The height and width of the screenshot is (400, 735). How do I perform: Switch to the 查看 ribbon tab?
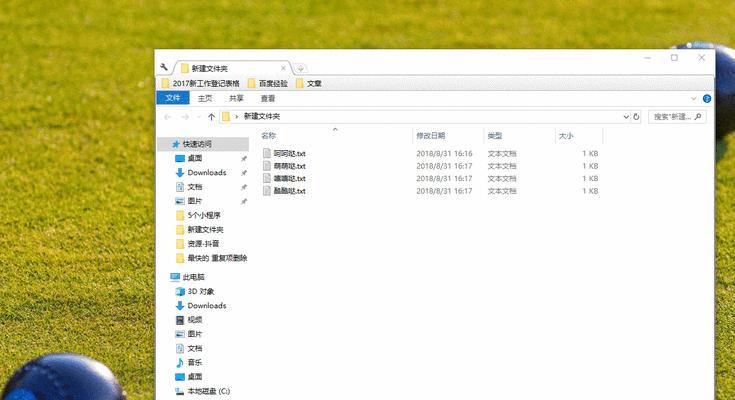[268, 98]
